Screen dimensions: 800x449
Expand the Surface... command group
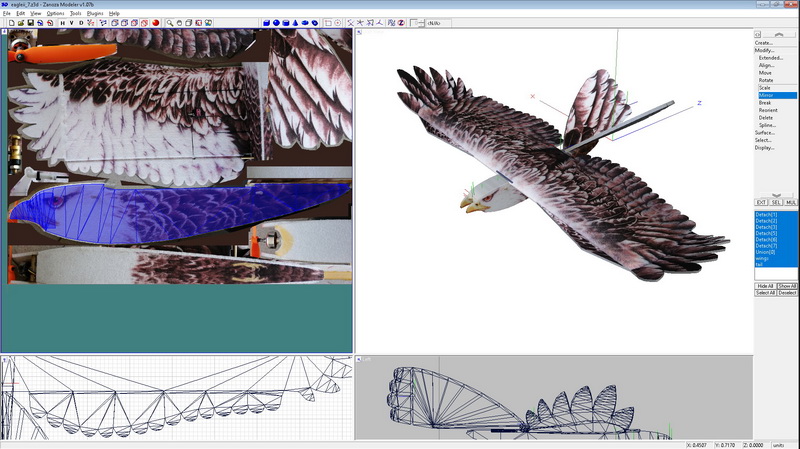(765, 132)
